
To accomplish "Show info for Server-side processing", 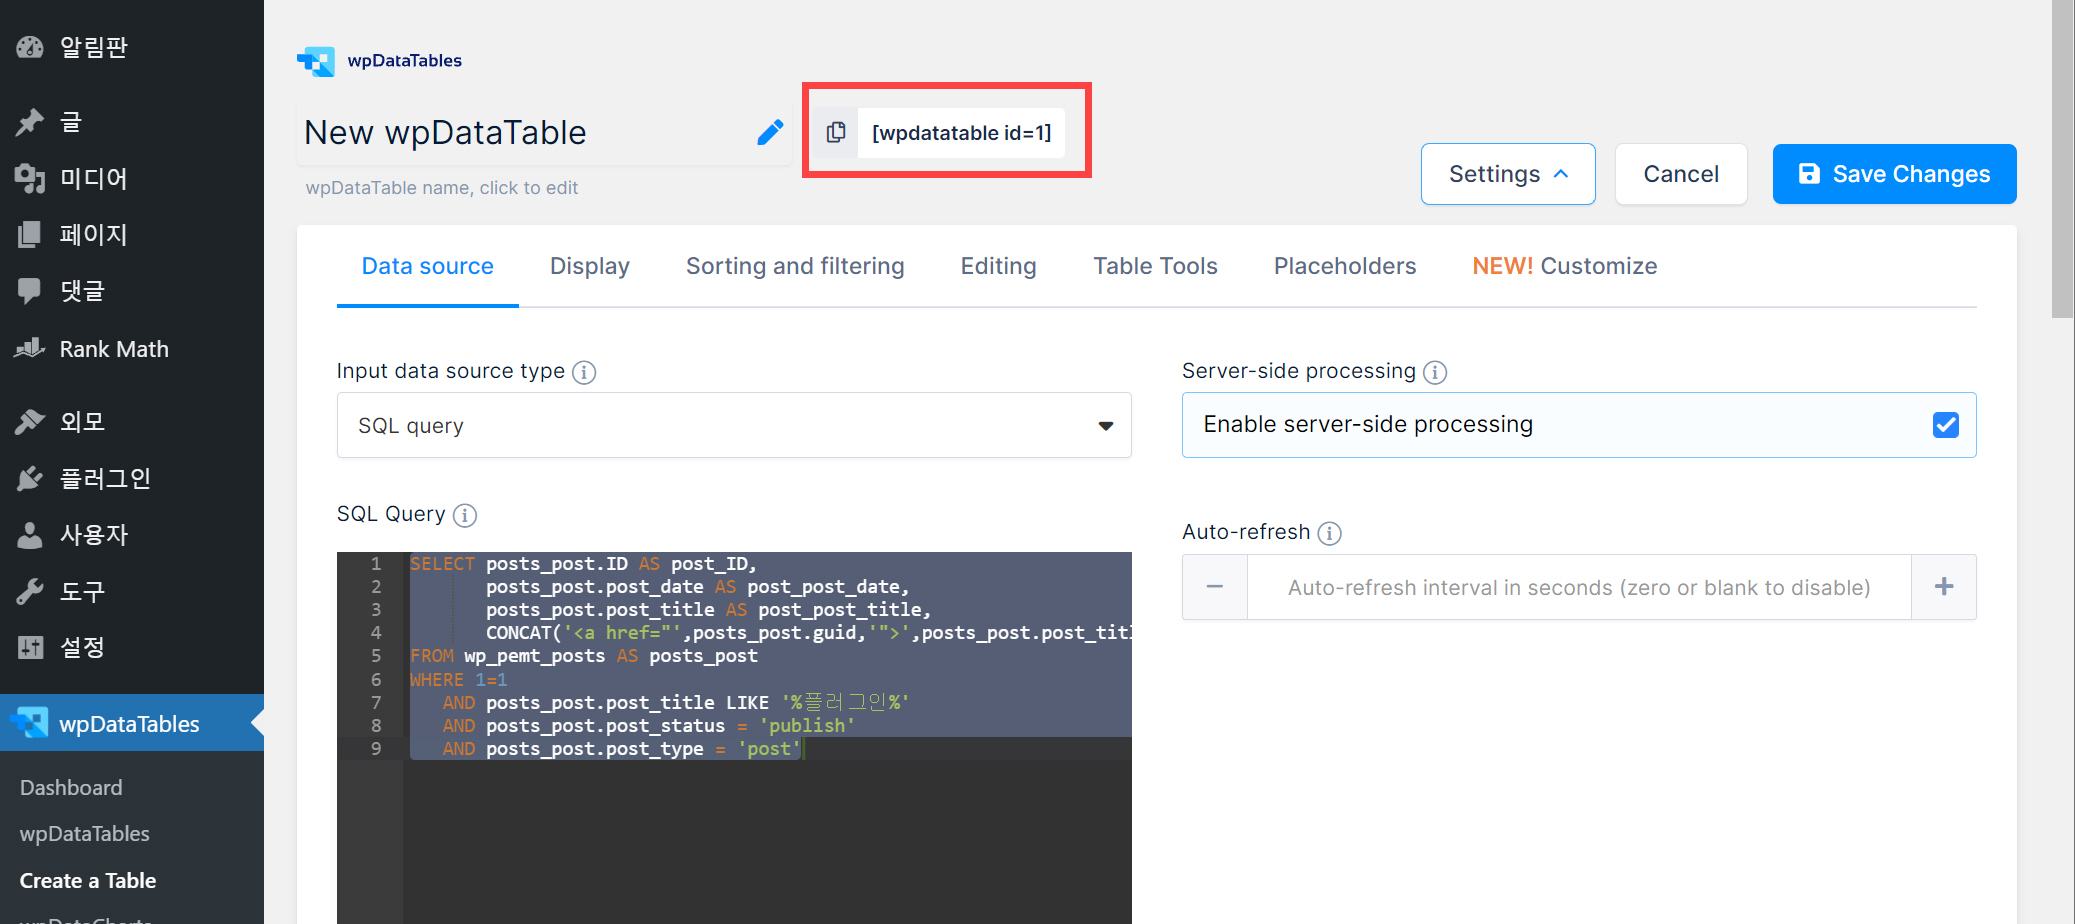I will 1435,372.
